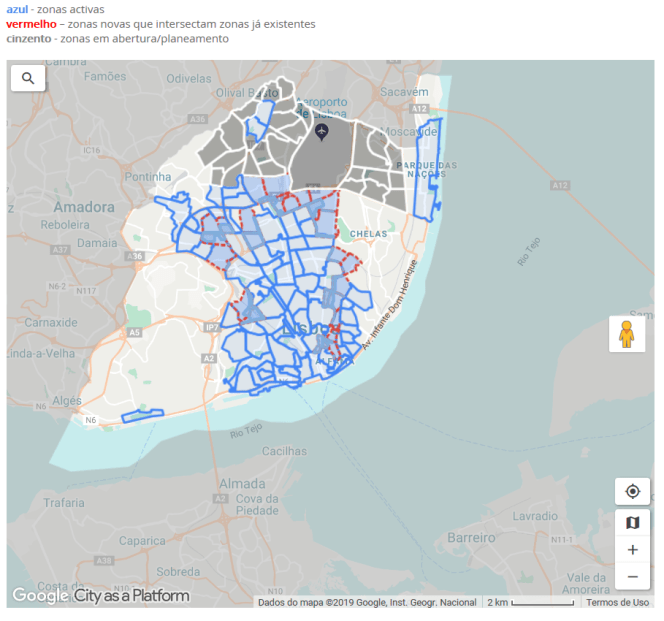Click the IP7 road shield

coord(211,327)
